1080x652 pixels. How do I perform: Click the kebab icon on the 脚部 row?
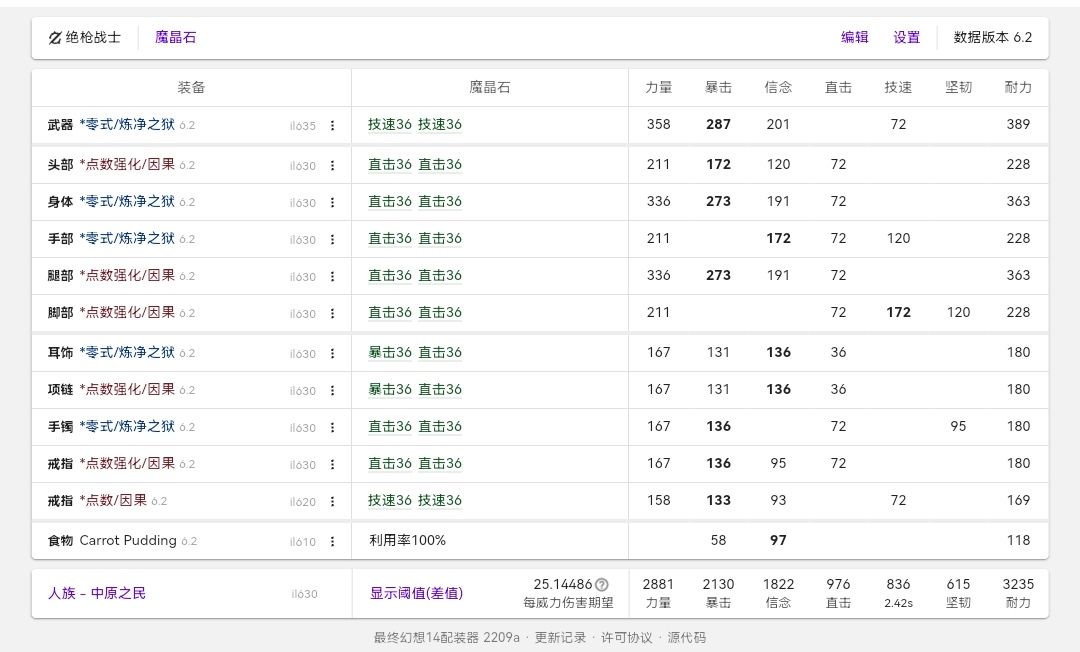[x=333, y=311]
